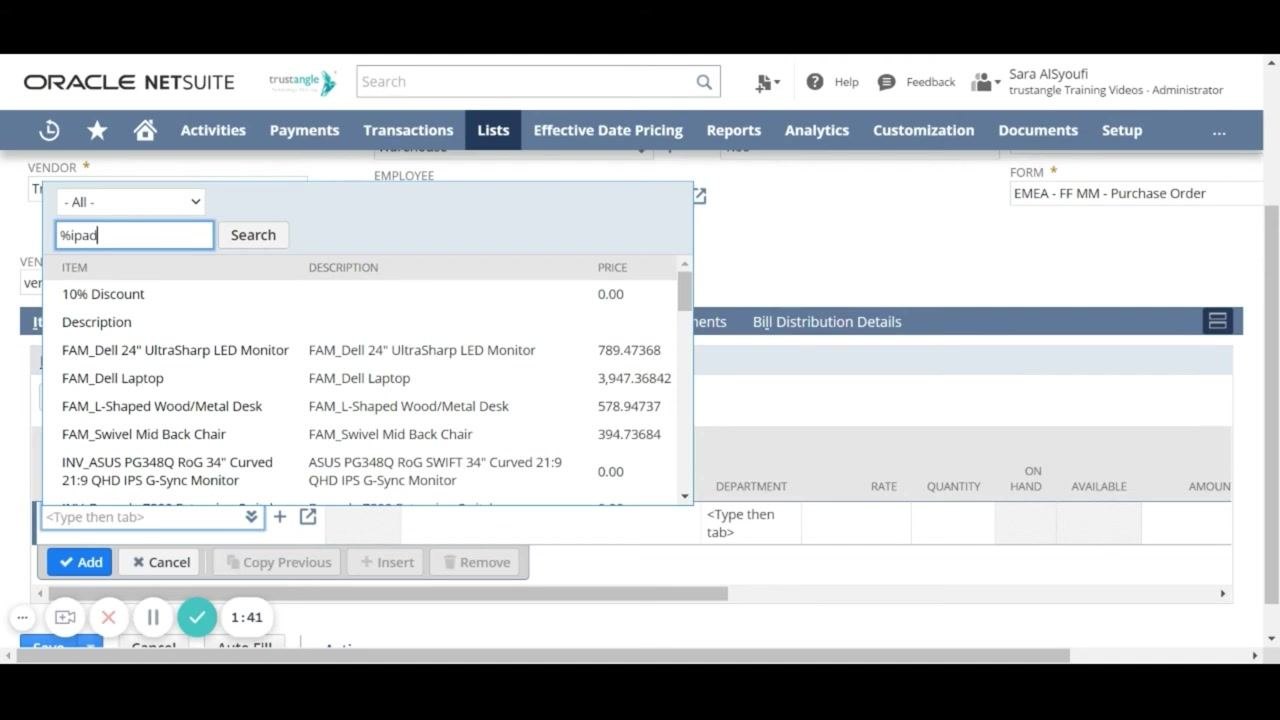Select FAM_L-Shaped Wood/Metal Desk item

click(x=162, y=406)
